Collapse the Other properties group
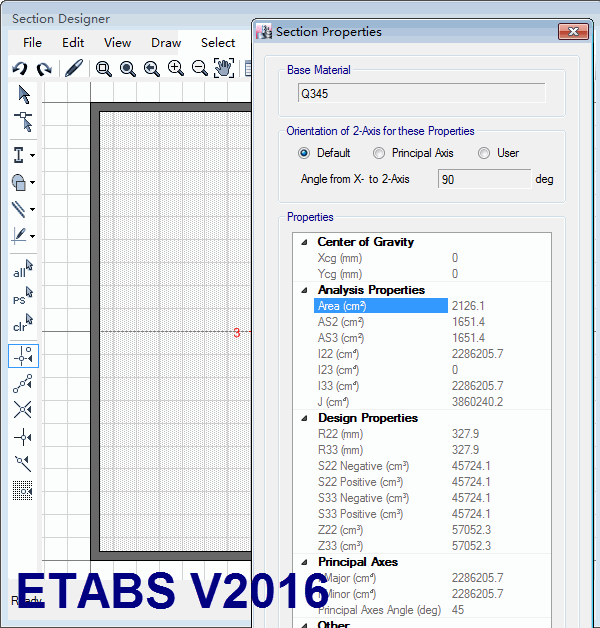 (305, 625)
